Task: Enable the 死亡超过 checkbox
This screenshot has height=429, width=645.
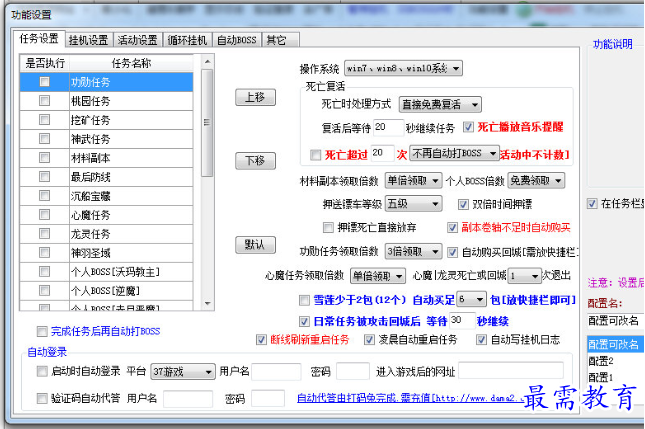Action: [316, 155]
